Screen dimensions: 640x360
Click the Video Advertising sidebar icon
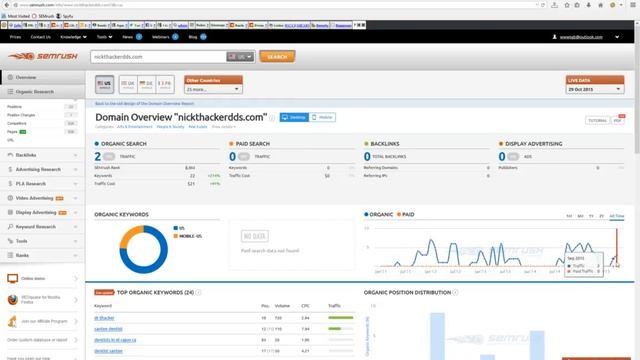(x=10, y=198)
